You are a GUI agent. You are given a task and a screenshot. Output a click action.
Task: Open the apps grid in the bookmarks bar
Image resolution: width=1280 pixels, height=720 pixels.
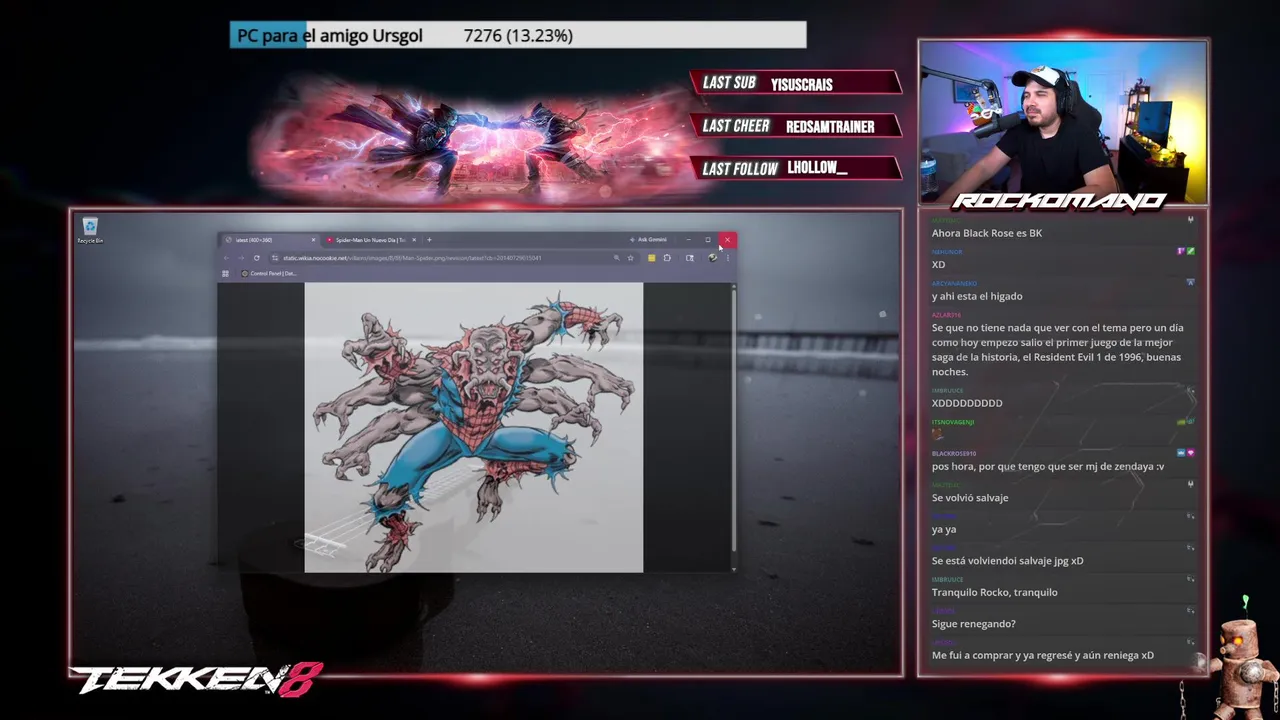click(x=225, y=273)
